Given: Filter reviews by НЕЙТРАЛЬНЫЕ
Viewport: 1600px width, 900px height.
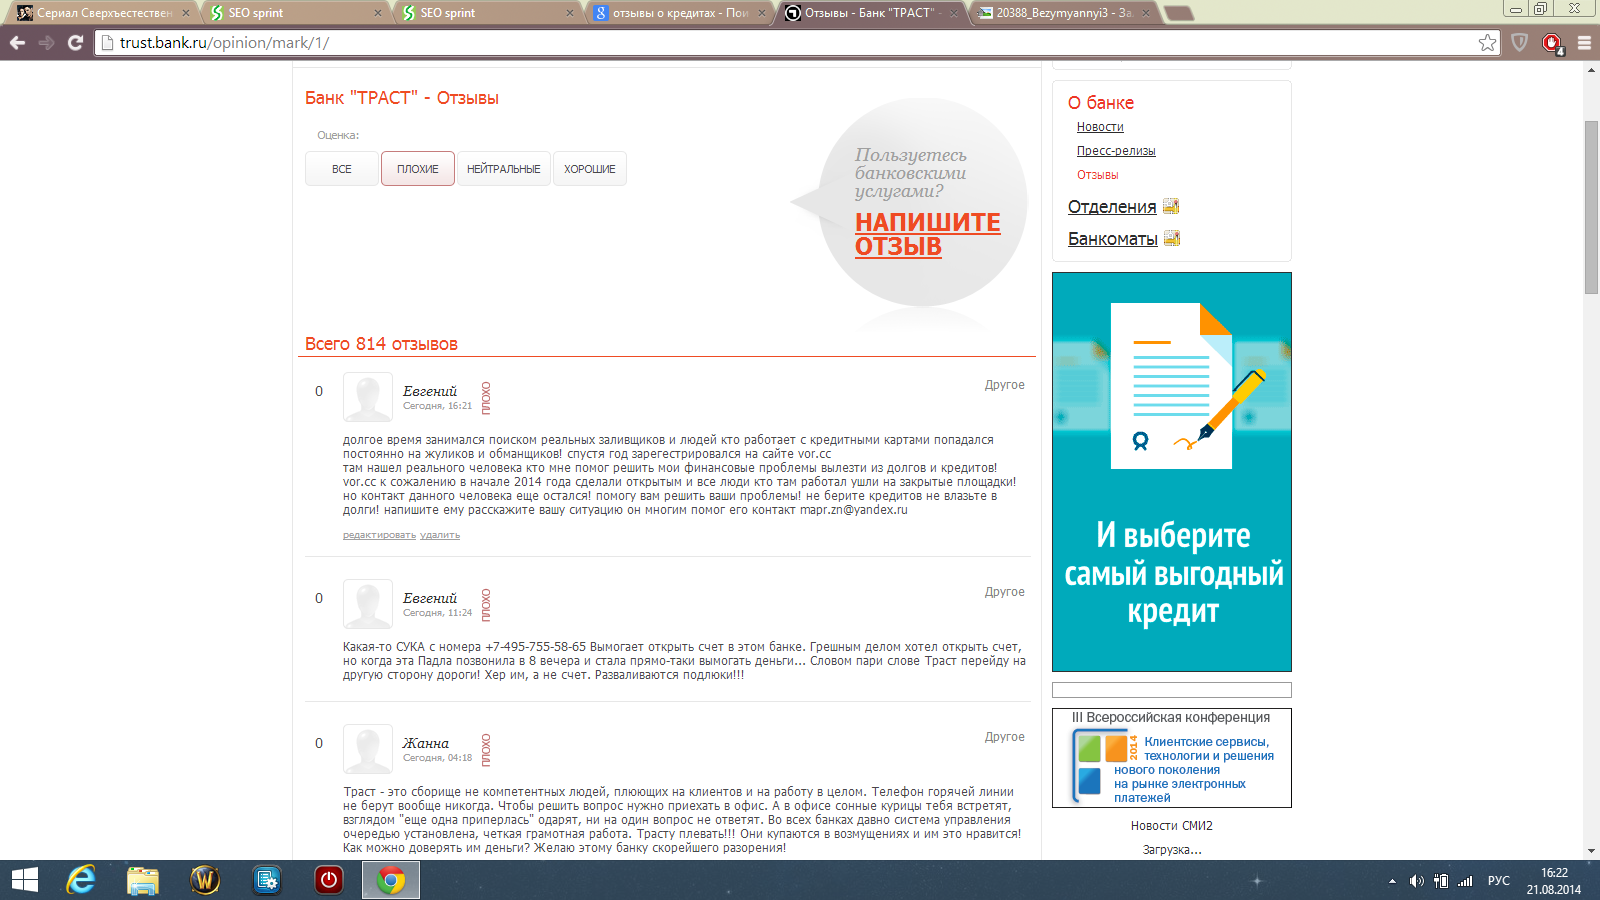Looking at the screenshot, I should (504, 169).
